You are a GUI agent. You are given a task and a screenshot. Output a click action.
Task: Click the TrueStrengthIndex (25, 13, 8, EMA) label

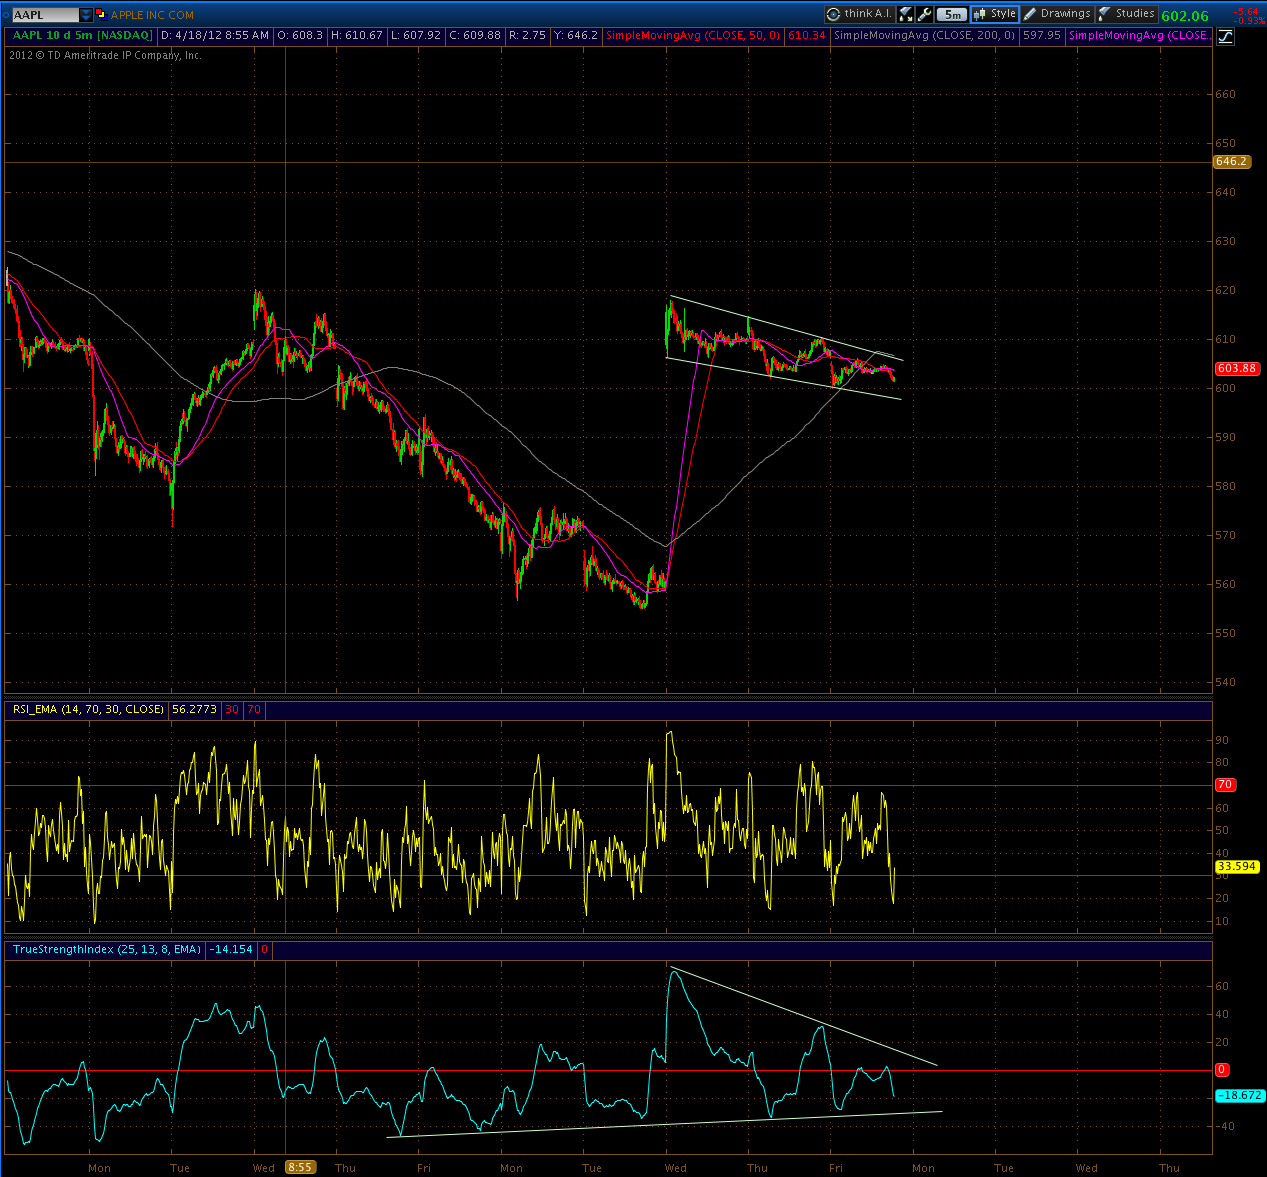[105, 949]
